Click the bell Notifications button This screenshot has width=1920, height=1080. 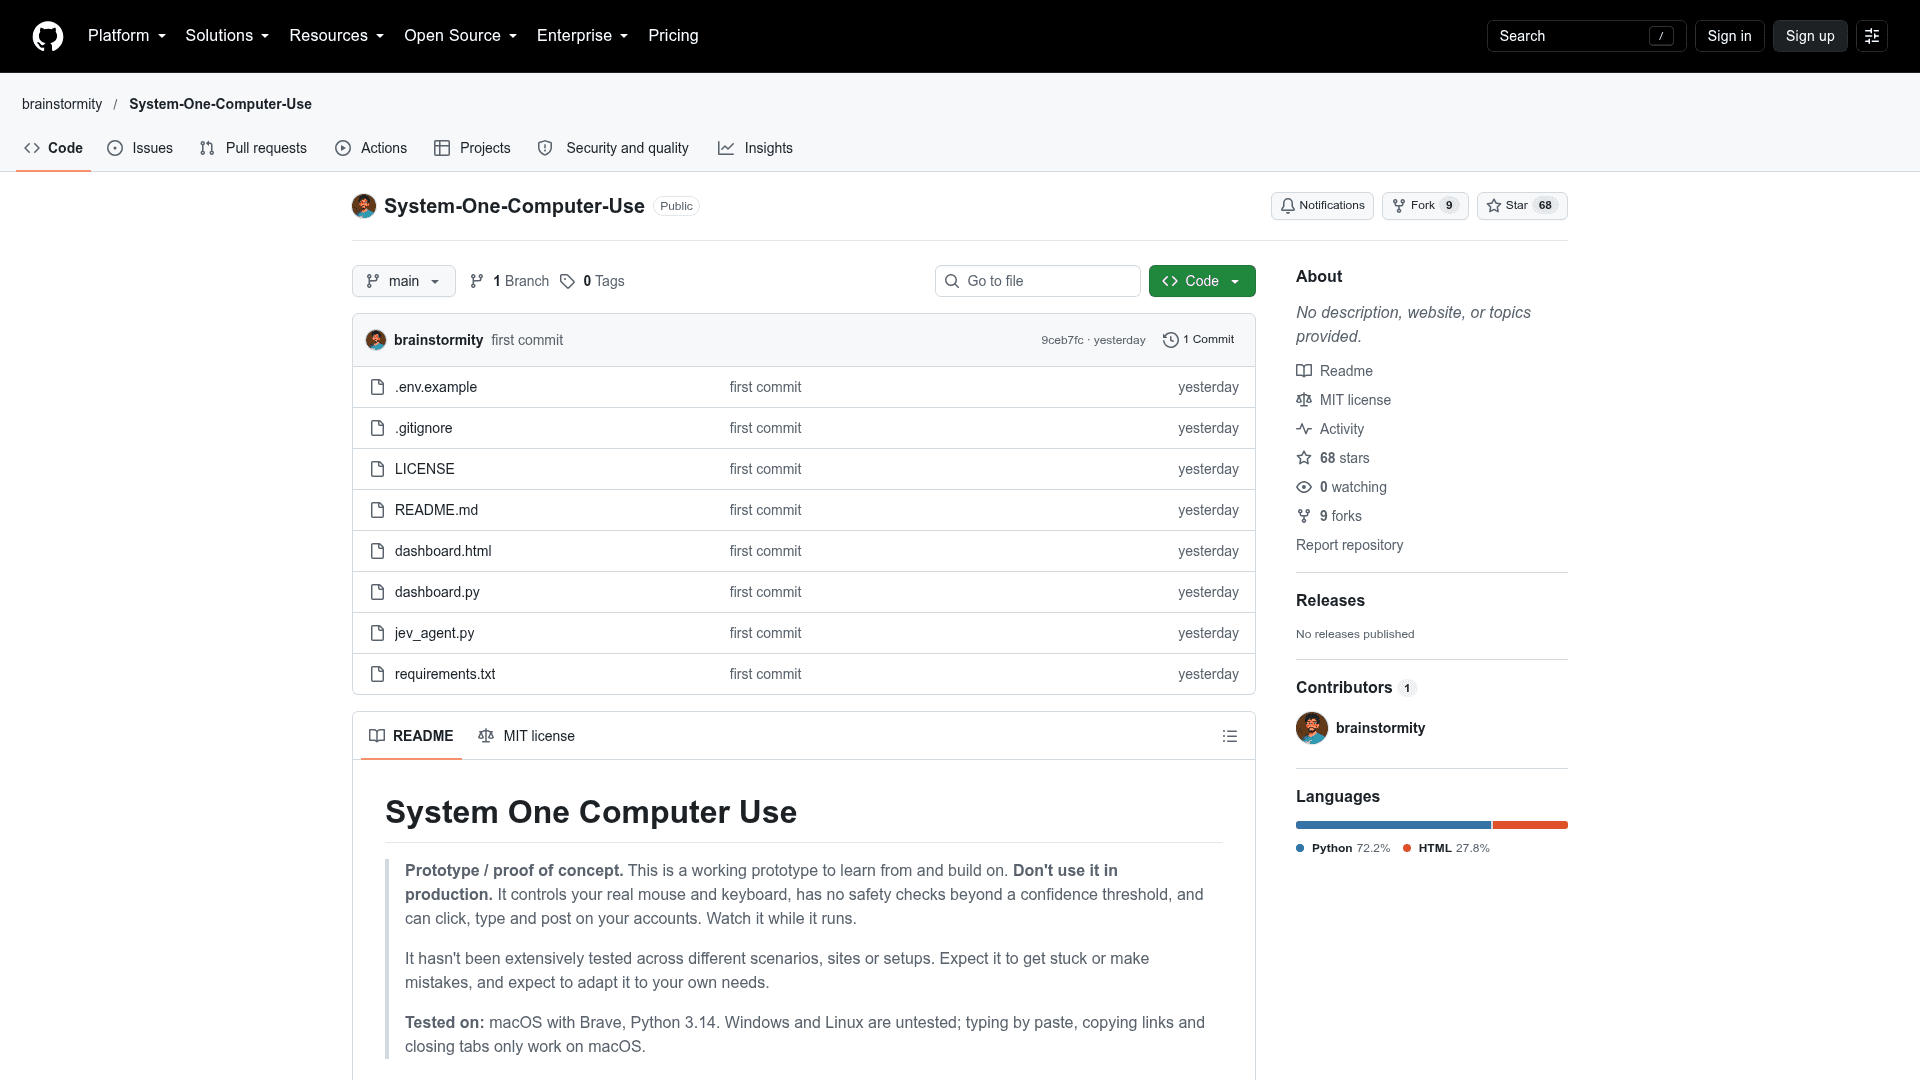coord(1322,206)
